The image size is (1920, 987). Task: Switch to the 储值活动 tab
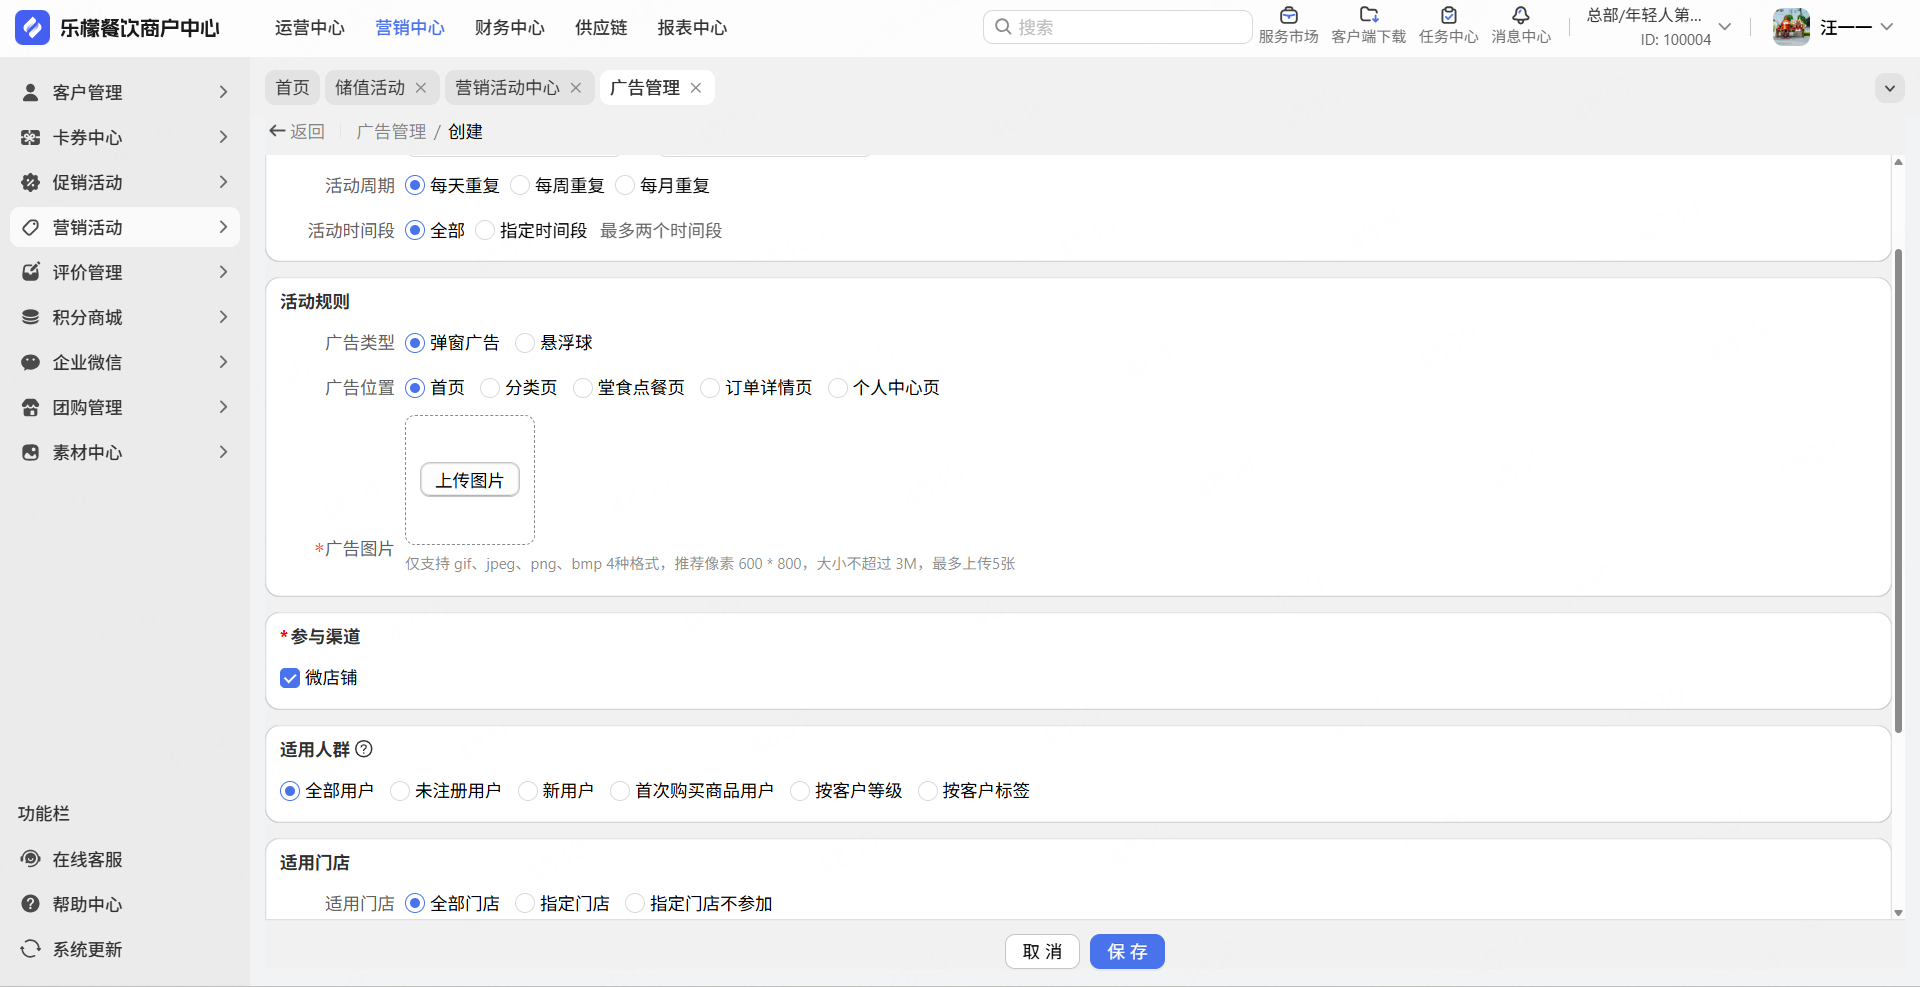click(x=369, y=88)
